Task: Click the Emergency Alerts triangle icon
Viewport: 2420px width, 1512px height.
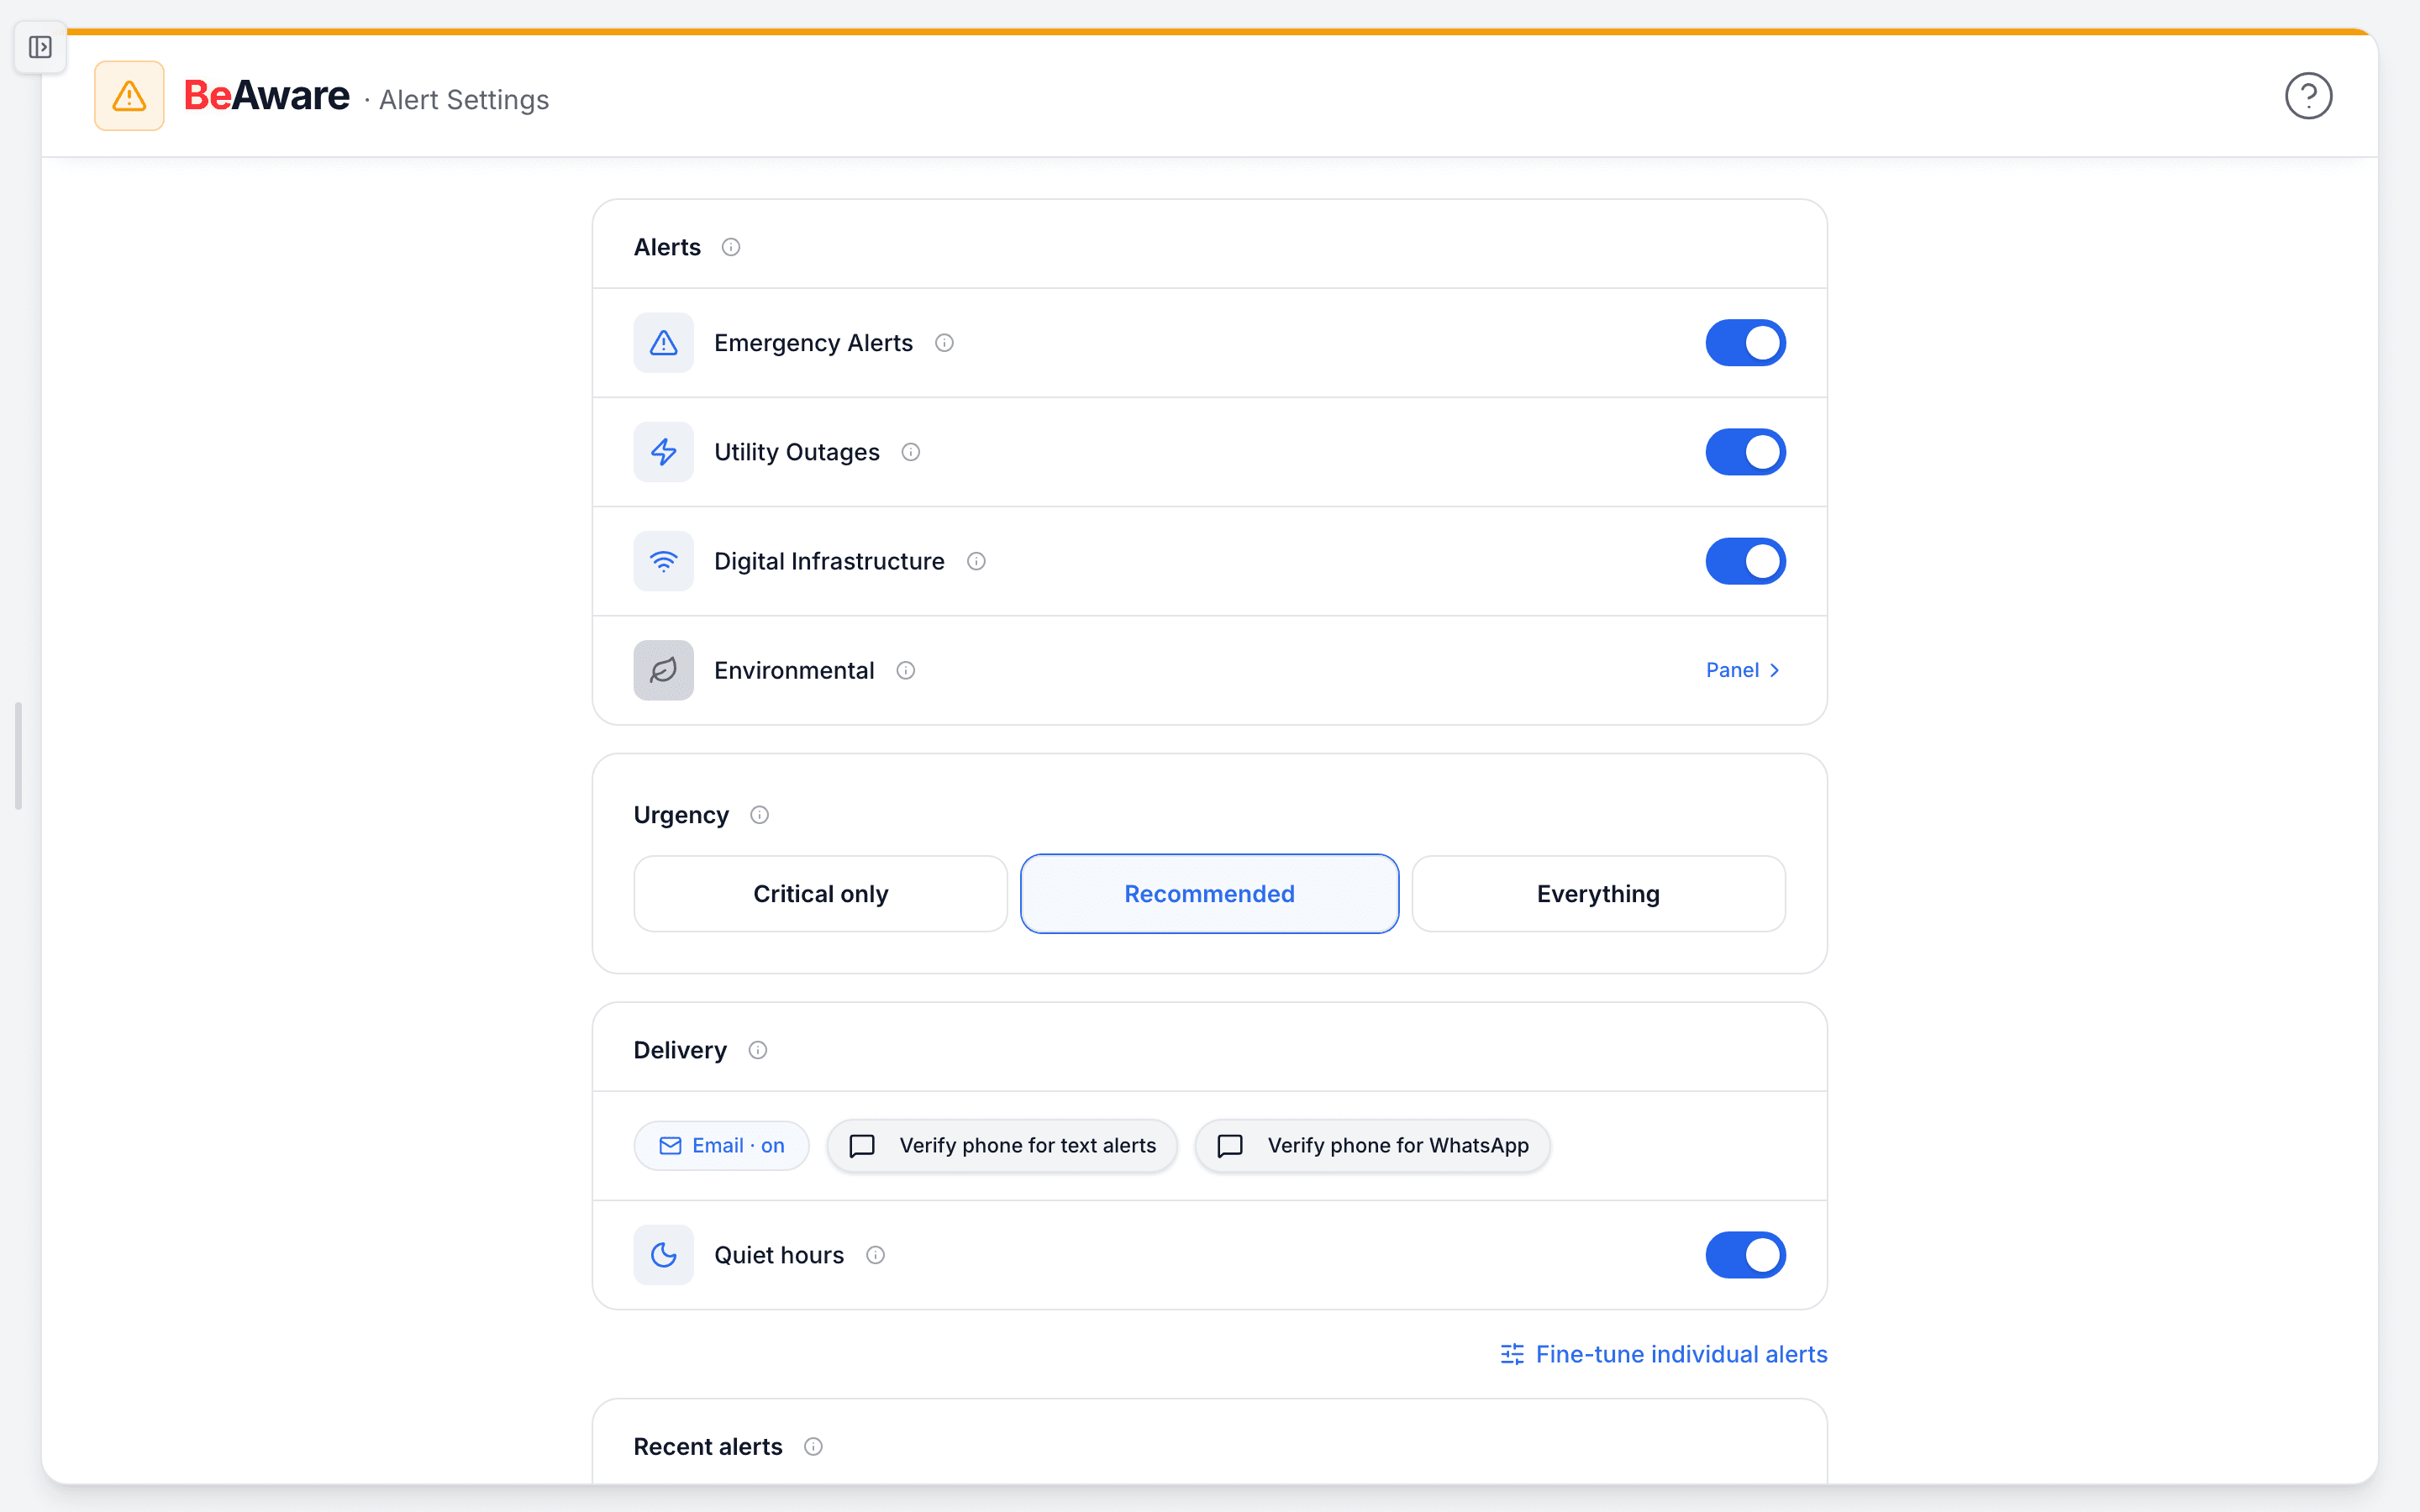Action: pyautogui.click(x=664, y=343)
